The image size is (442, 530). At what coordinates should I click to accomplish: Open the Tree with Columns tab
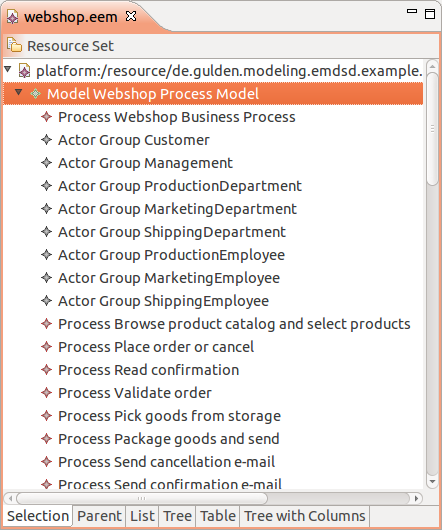(x=304, y=516)
